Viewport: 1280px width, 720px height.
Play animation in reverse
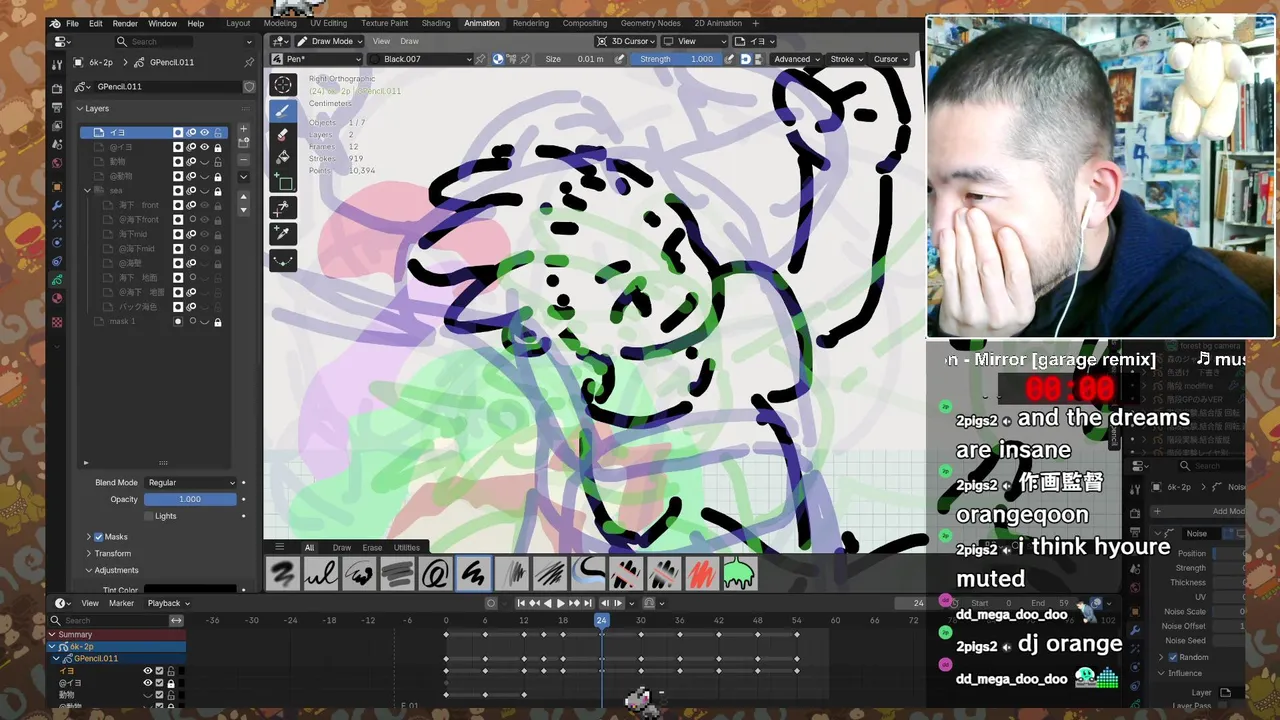coord(547,603)
